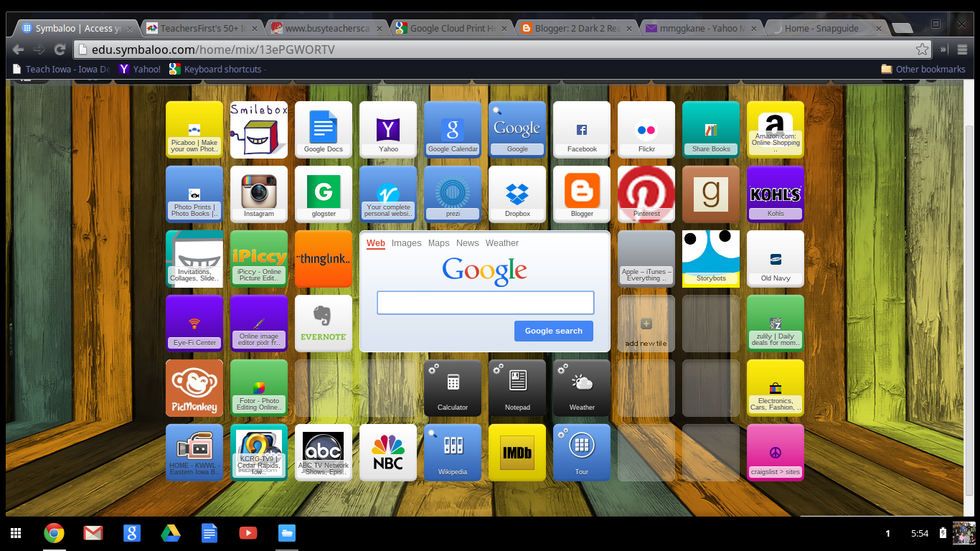
Task: Switch to the Google Cloud Print tab
Action: (451, 28)
